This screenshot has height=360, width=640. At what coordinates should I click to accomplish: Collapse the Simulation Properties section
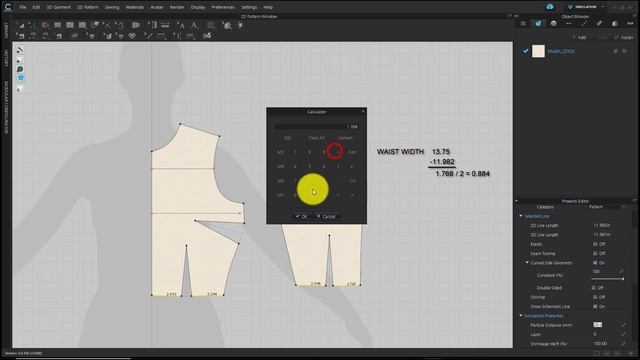coord(521,316)
